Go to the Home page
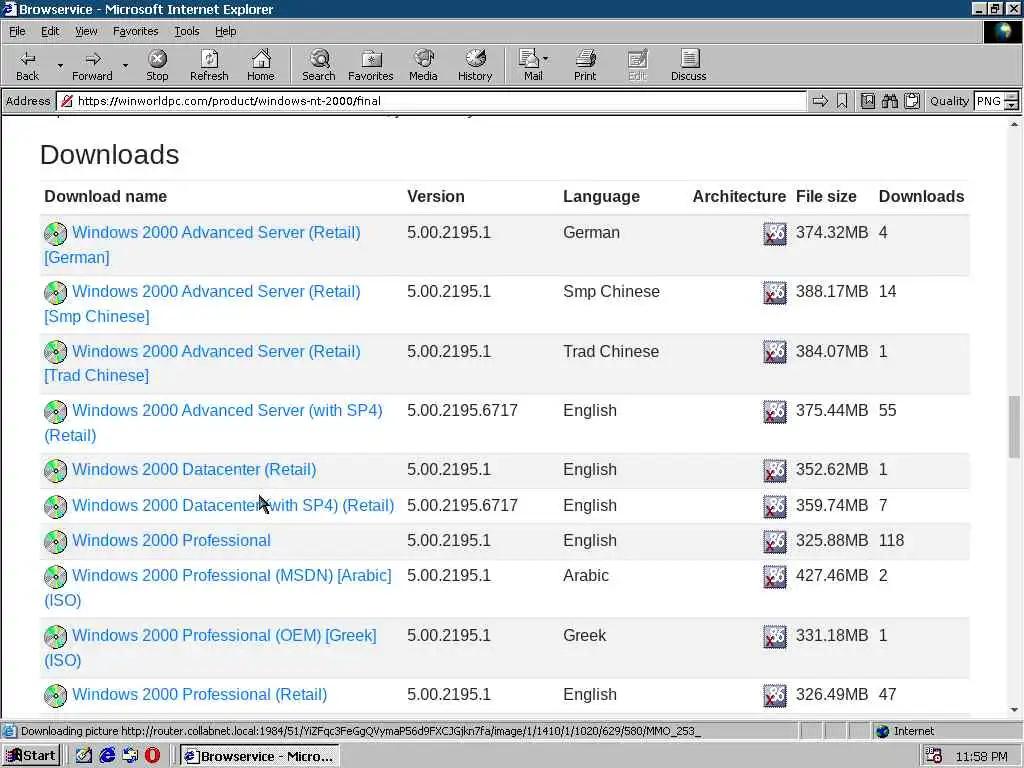This screenshot has width=1024, height=768. click(x=261, y=65)
